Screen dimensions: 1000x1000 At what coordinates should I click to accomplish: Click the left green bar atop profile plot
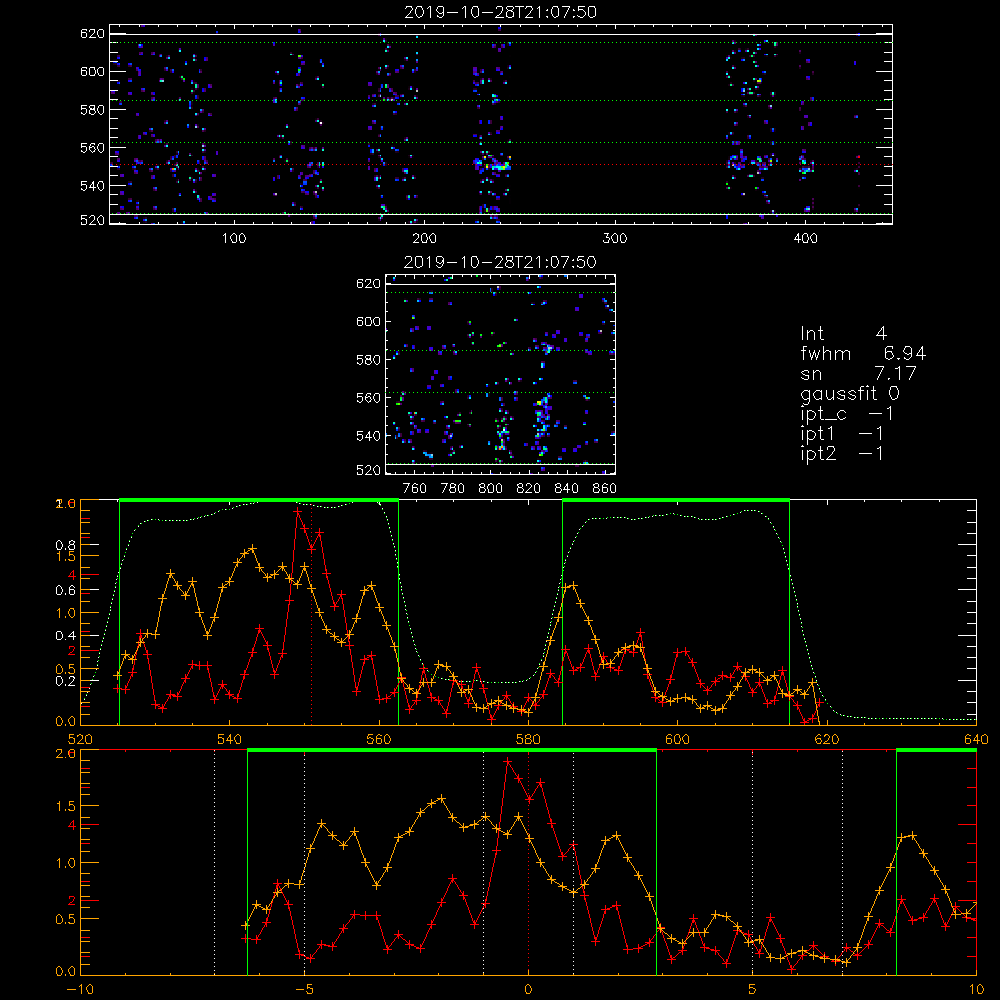pyautogui.click(x=259, y=501)
